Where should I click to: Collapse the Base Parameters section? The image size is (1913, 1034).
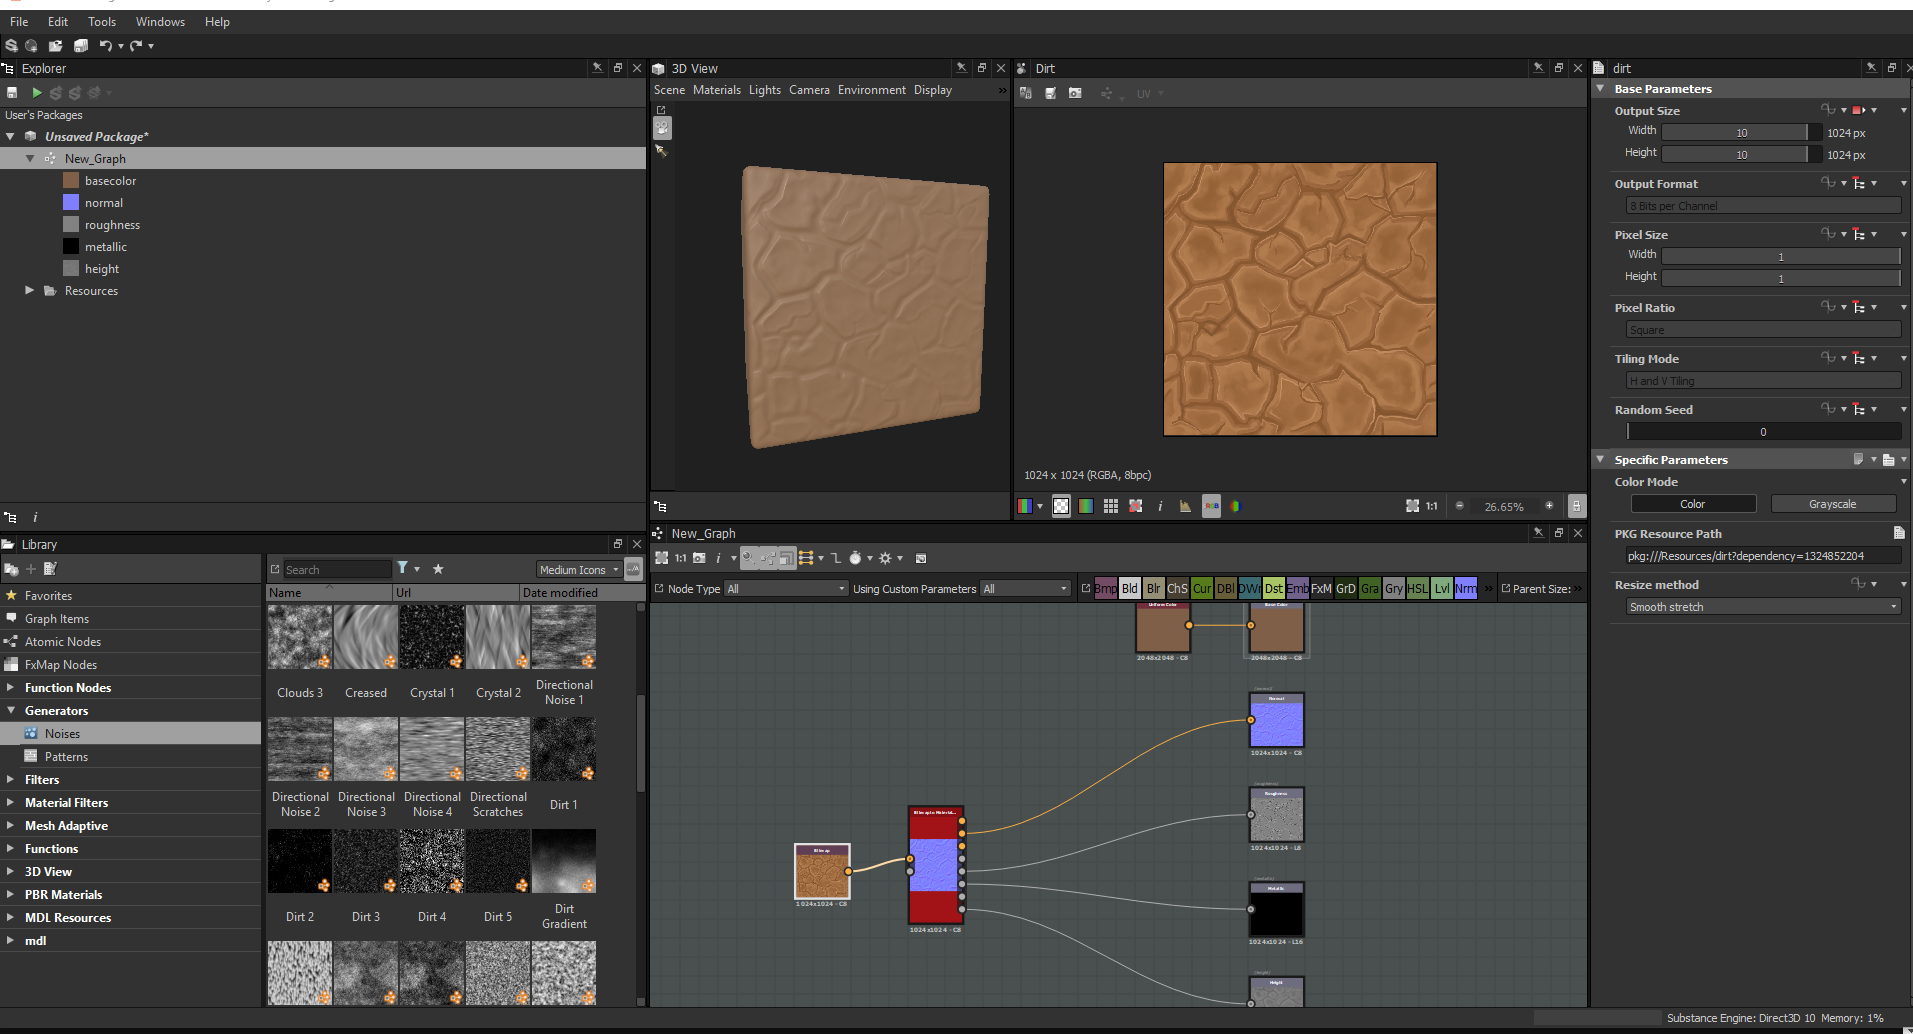click(1600, 89)
